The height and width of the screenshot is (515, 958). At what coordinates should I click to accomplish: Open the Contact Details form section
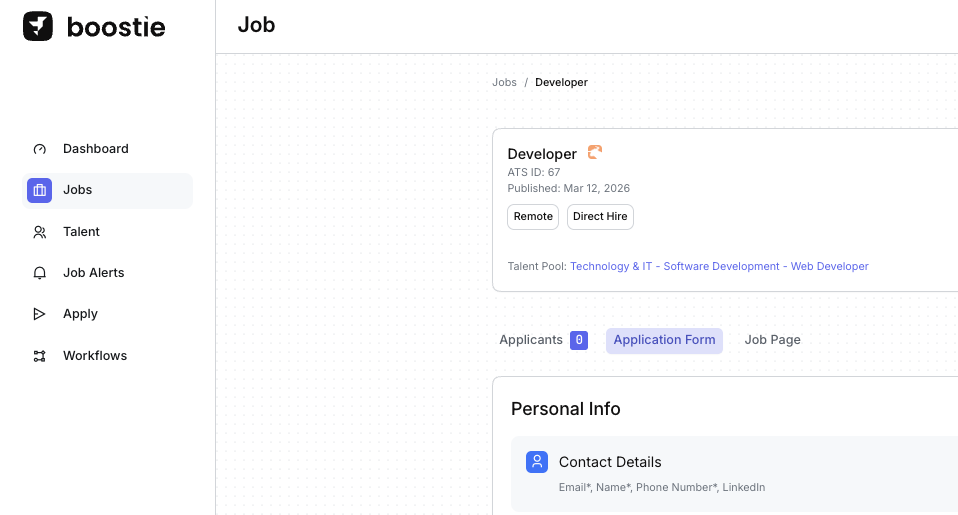click(x=610, y=462)
